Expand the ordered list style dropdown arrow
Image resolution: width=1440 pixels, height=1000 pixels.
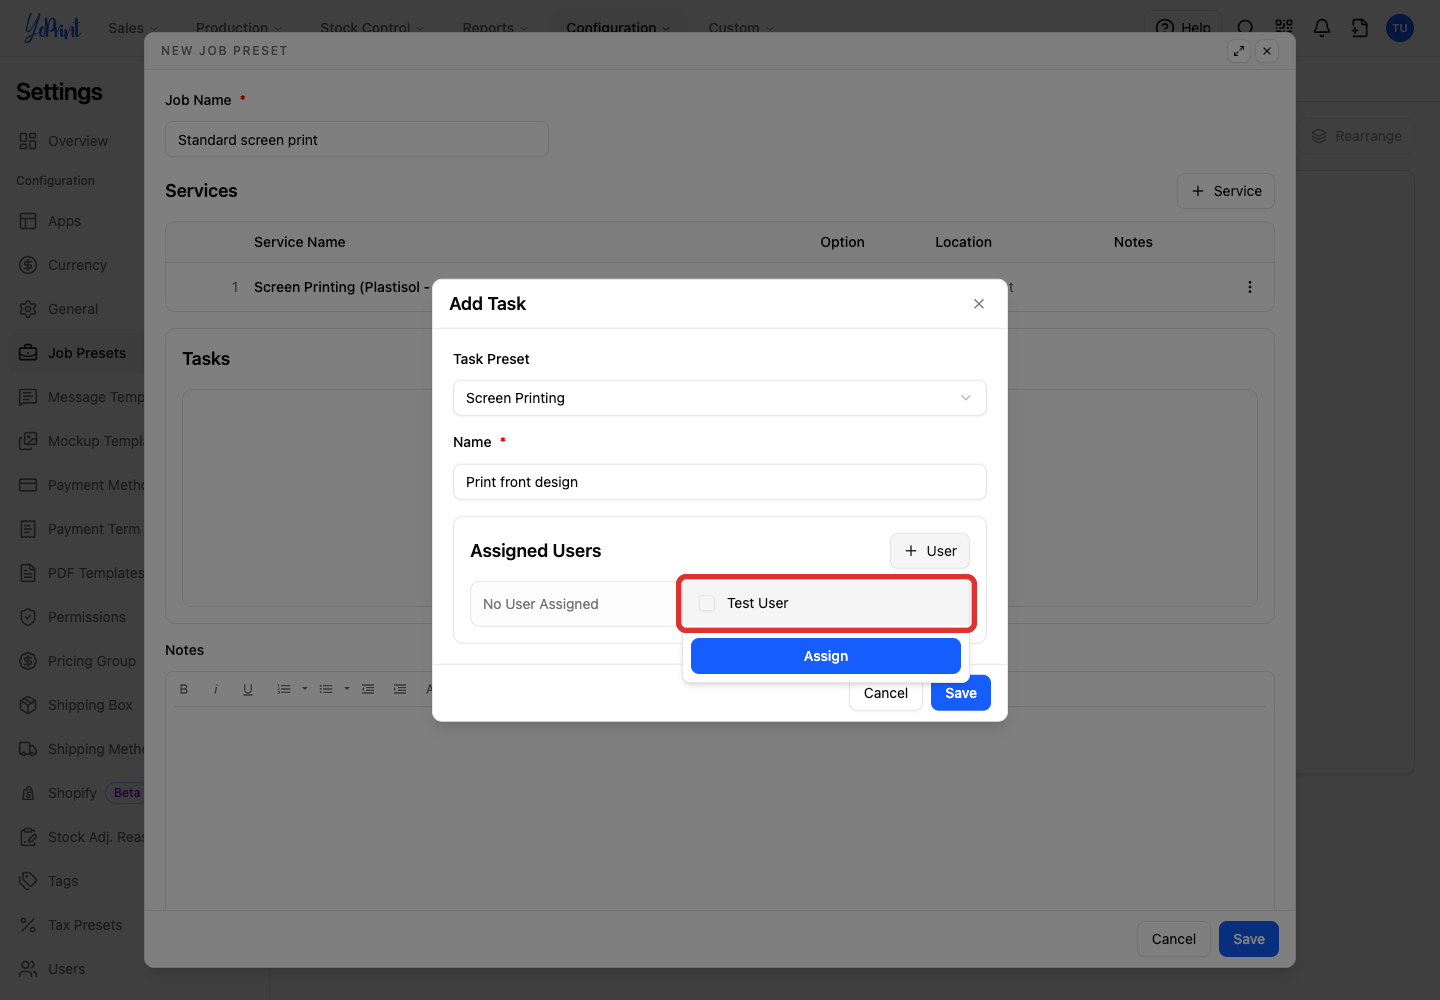(x=305, y=689)
